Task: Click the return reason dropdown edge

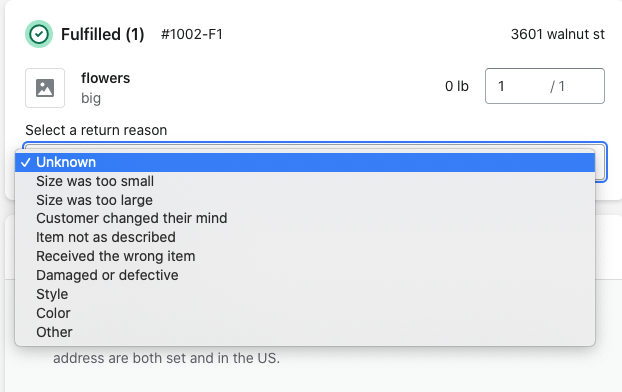Action: (601, 163)
